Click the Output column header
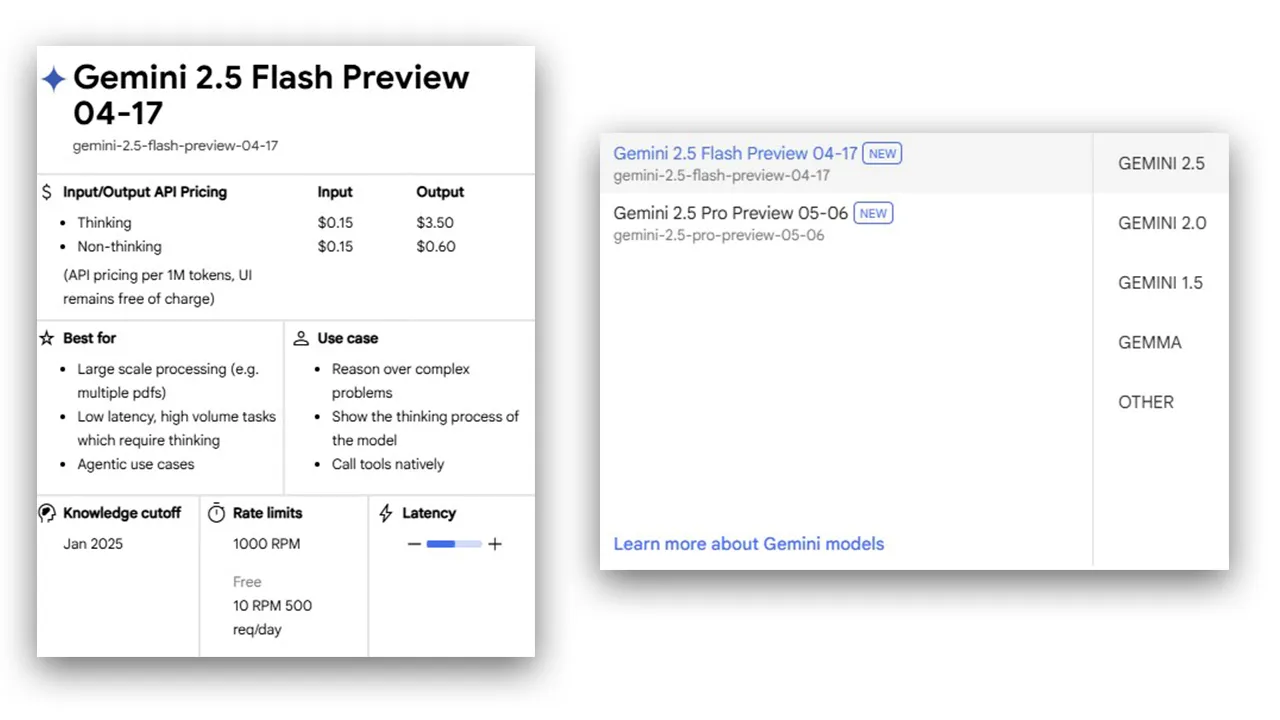The width and height of the screenshot is (1280, 720). [x=440, y=192]
